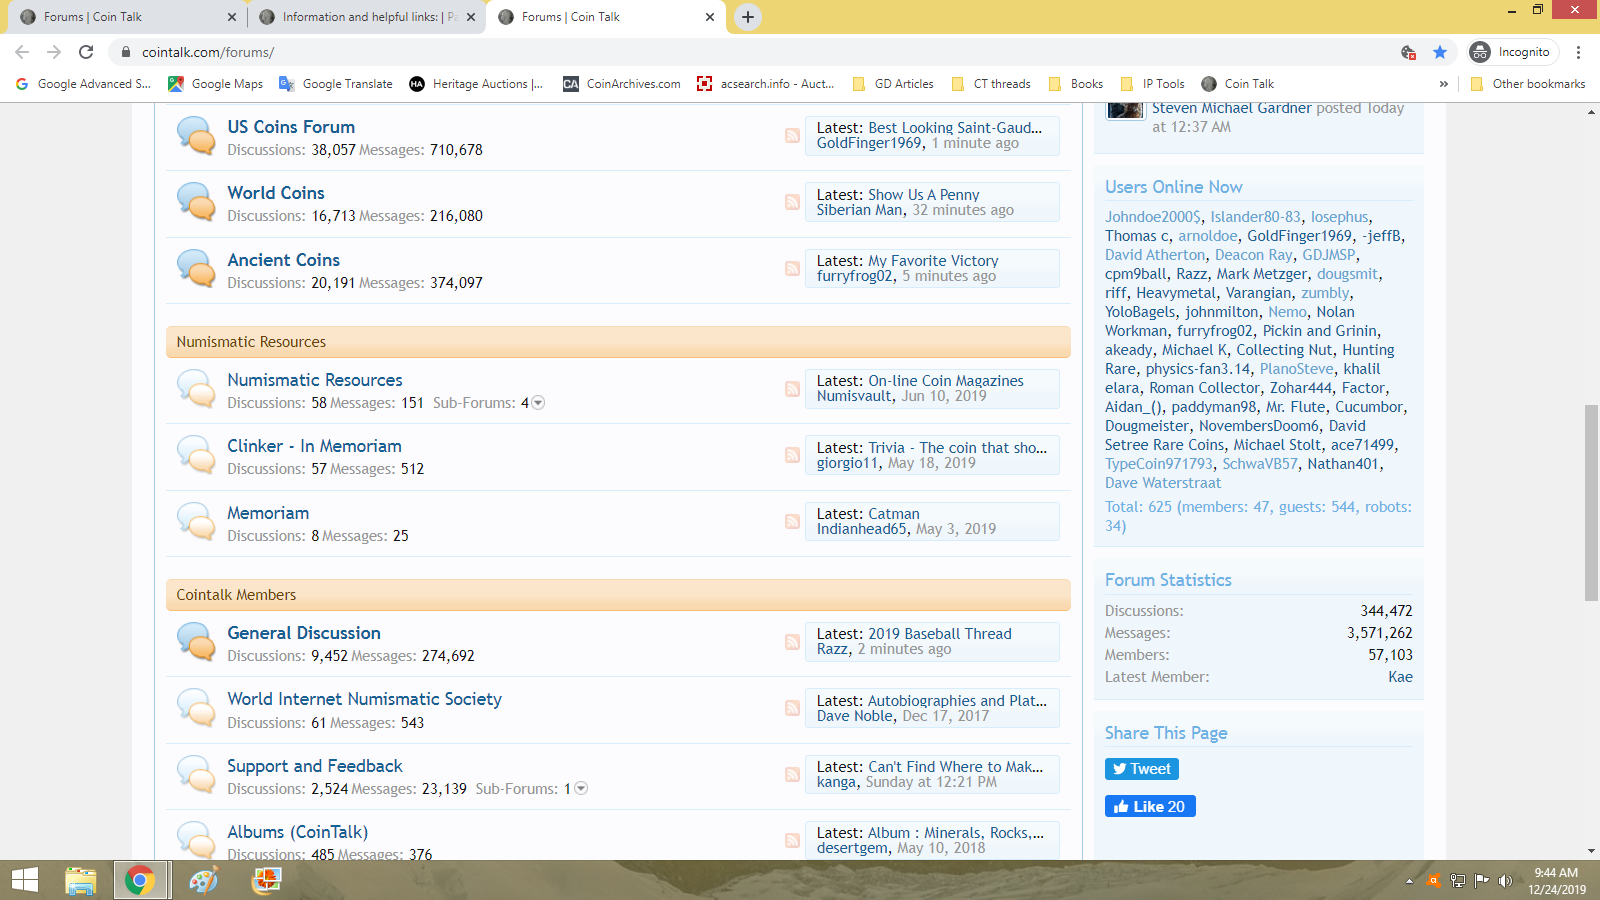Open Chrome from the Windows taskbar
The height and width of the screenshot is (900, 1600).
coord(140,880)
